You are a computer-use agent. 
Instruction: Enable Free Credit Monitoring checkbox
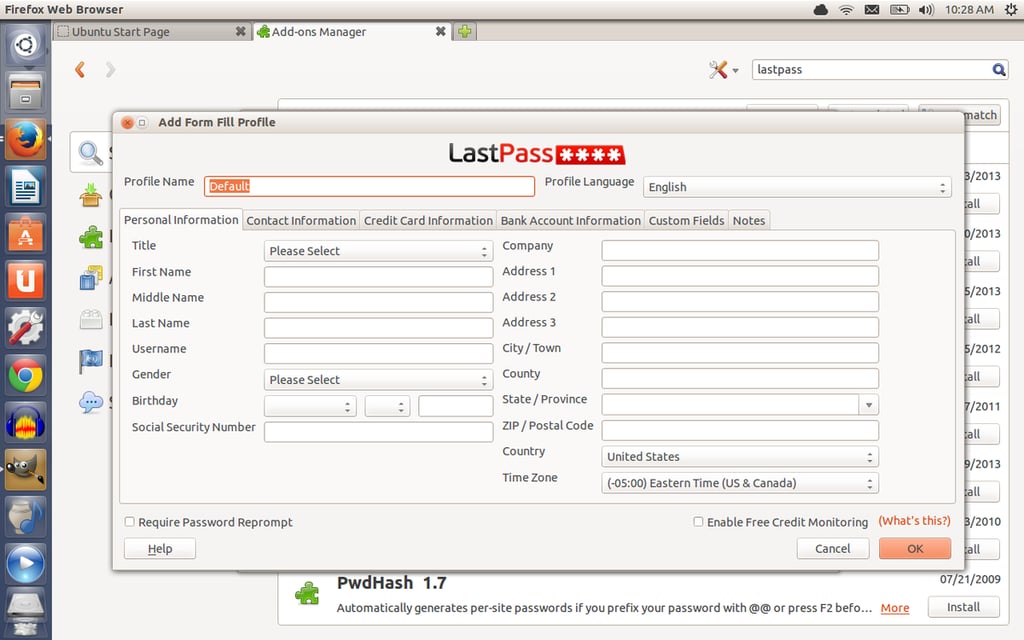coord(698,522)
